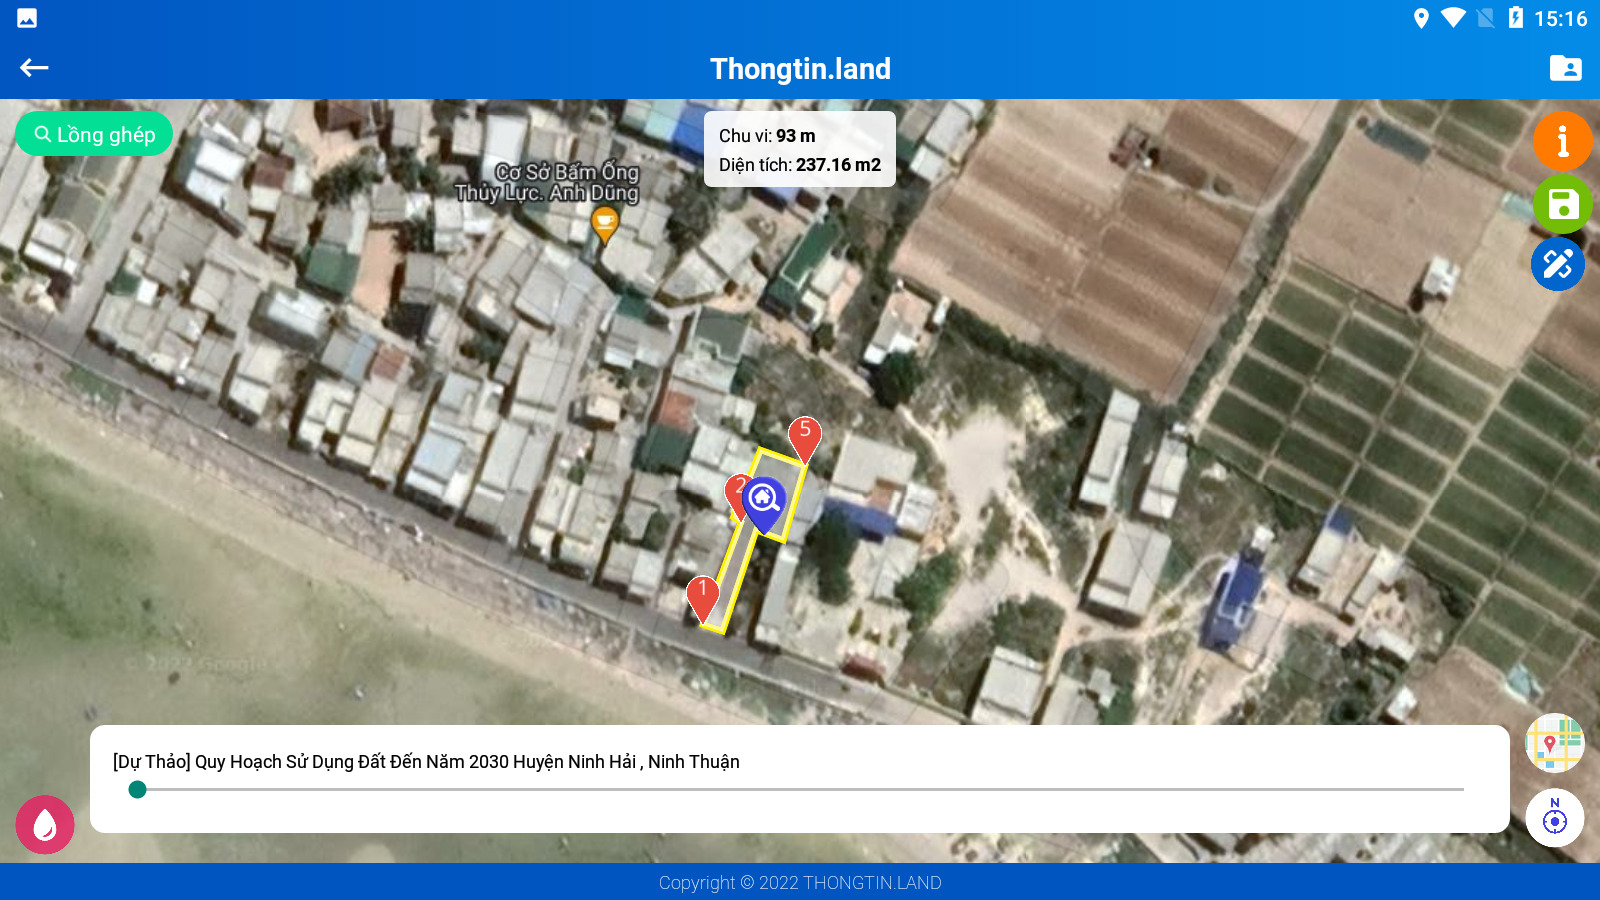The width and height of the screenshot is (1600, 900).
Task: Click the perimeter and area info box
Action: (x=800, y=149)
